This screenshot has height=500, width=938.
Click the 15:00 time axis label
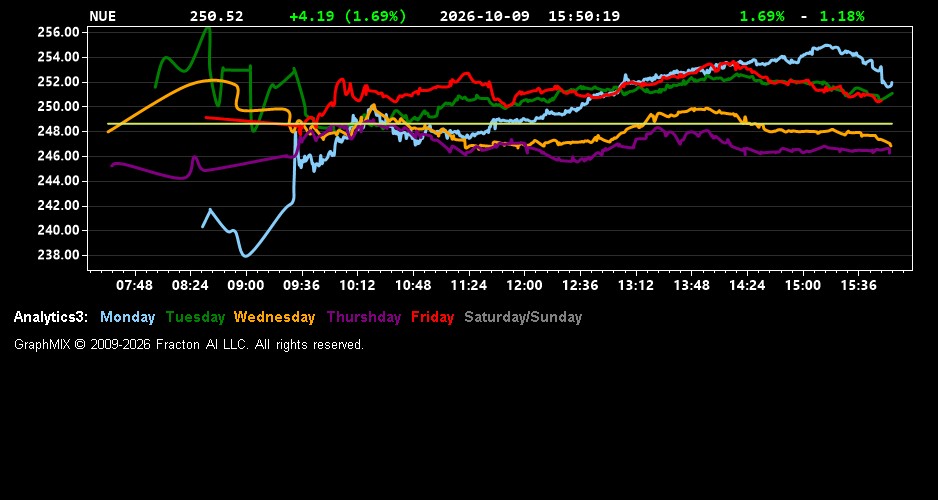click(x=803, y=285)
